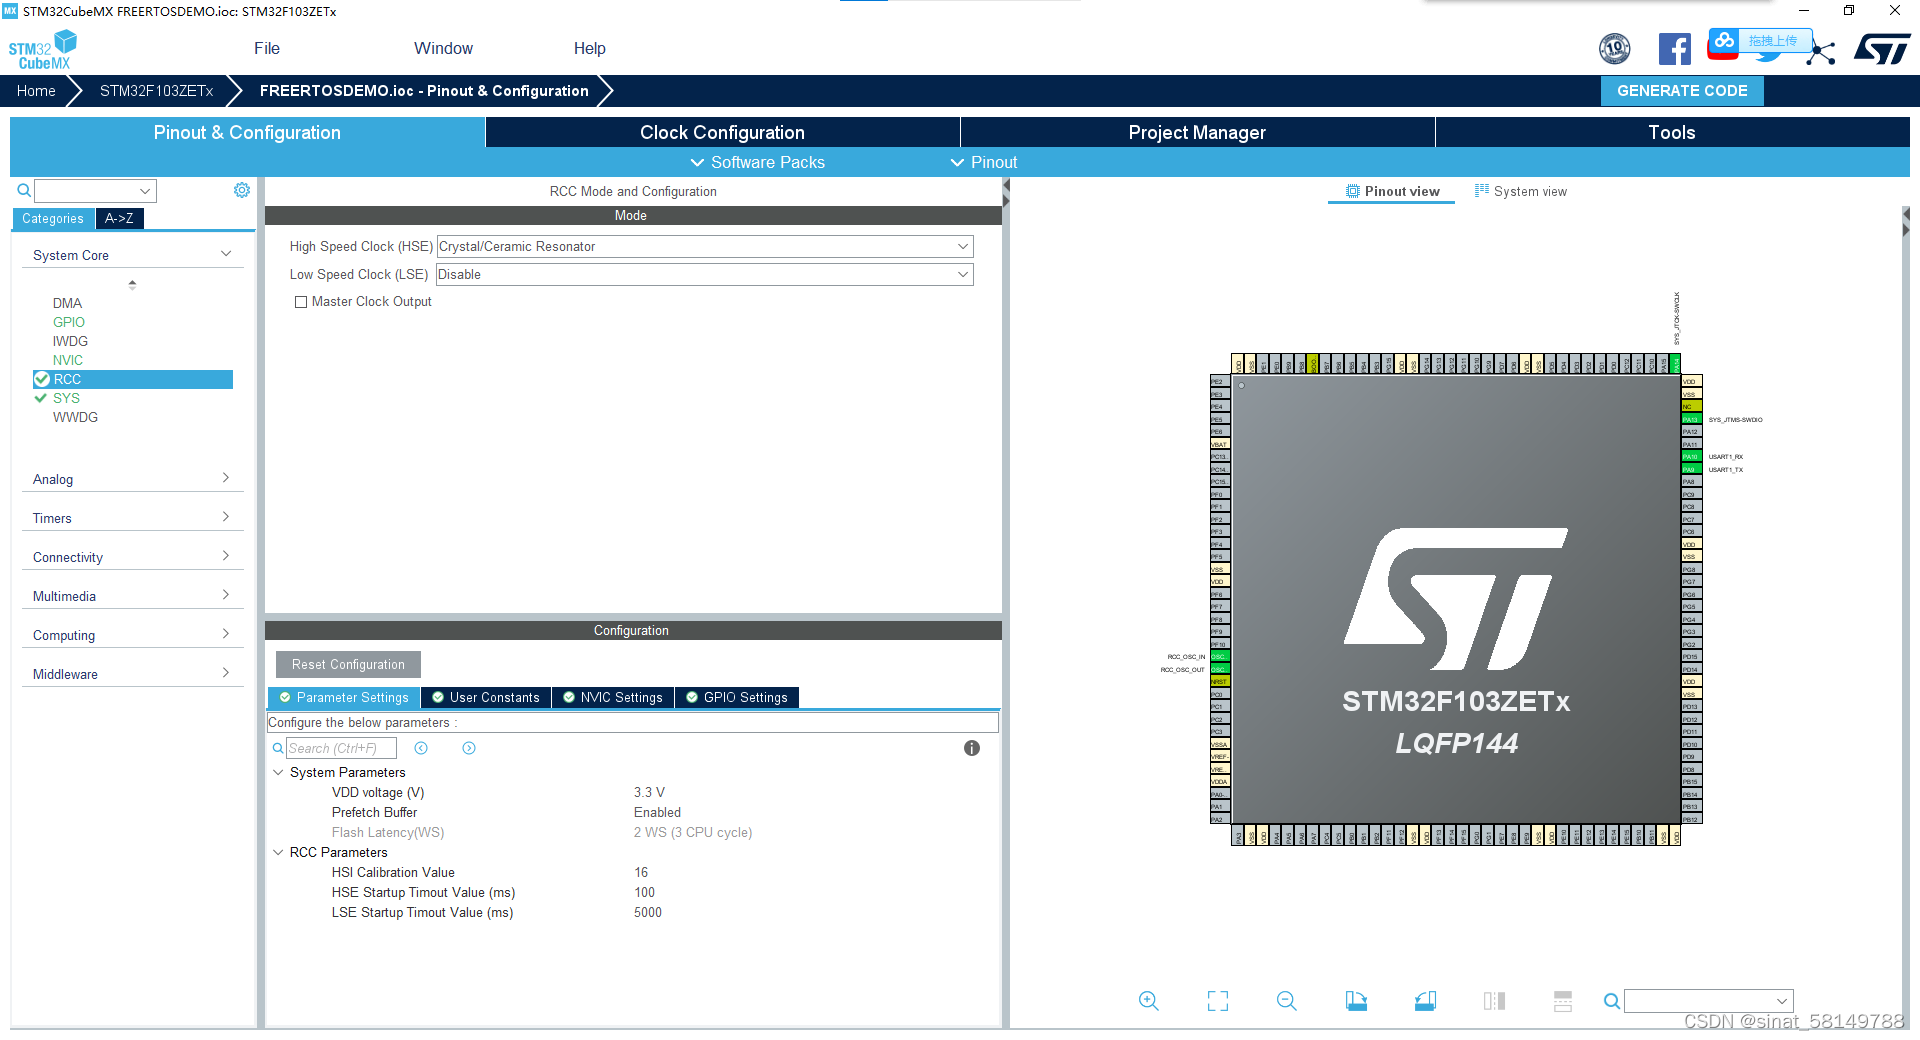
Task: Click the PA10 USART1_RX green pin
Action: 1690,457
